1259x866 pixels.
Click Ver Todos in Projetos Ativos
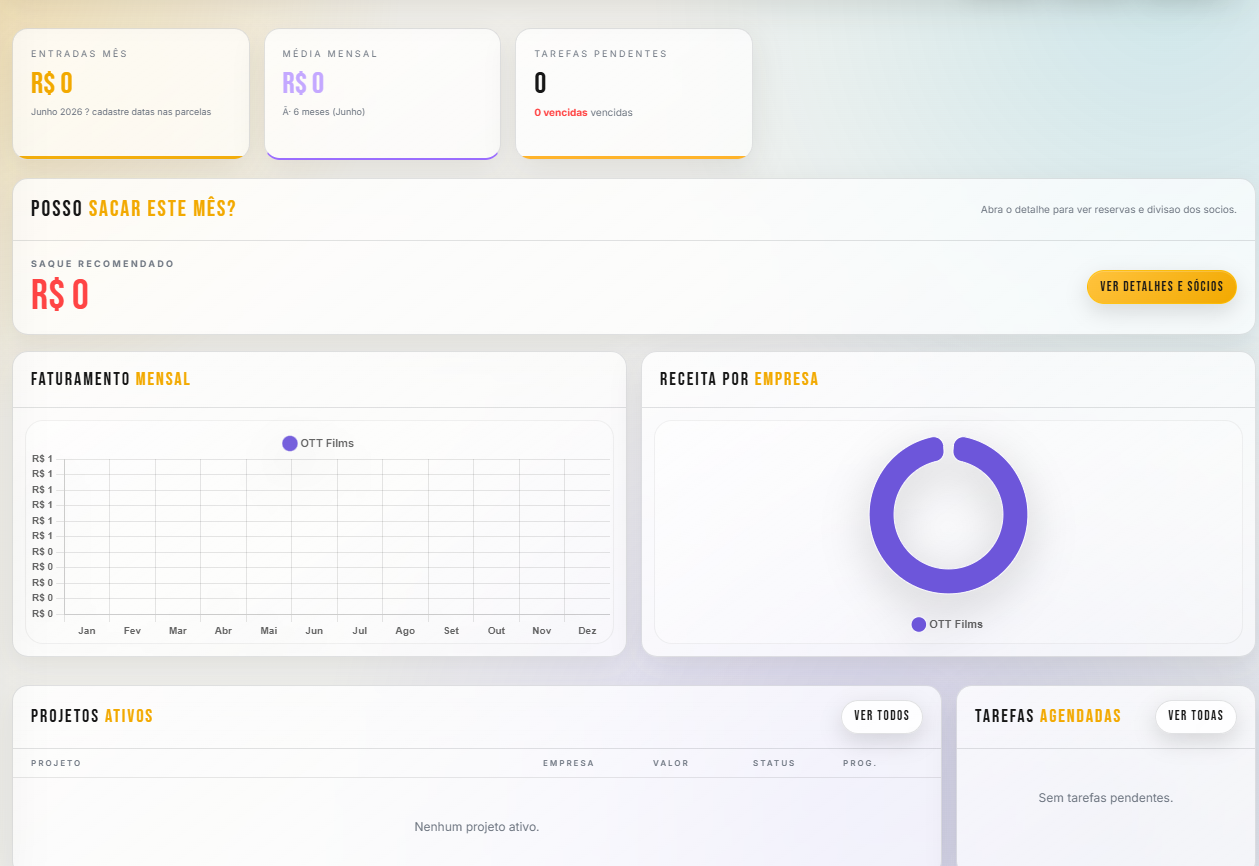[882, 716]
